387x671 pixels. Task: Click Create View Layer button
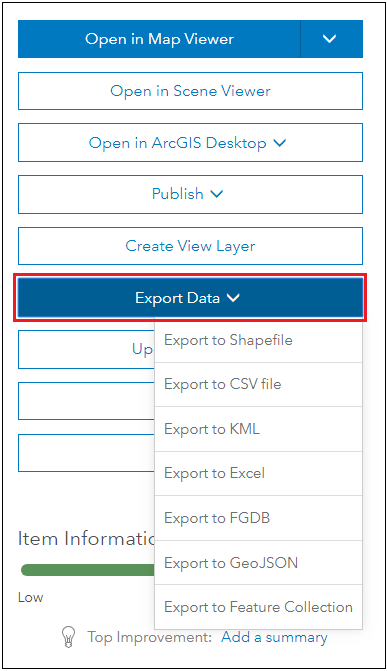(x=191, y=246)
